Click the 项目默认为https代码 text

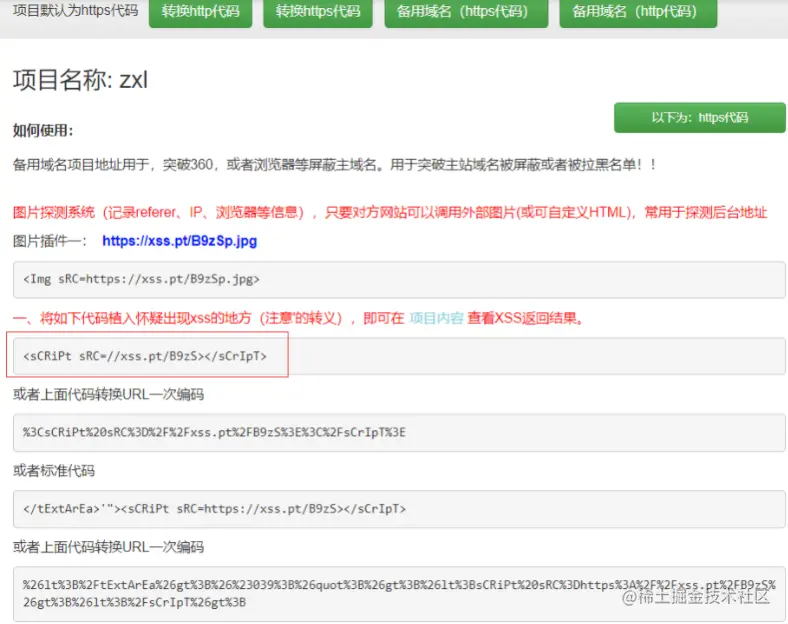[75, 11]
